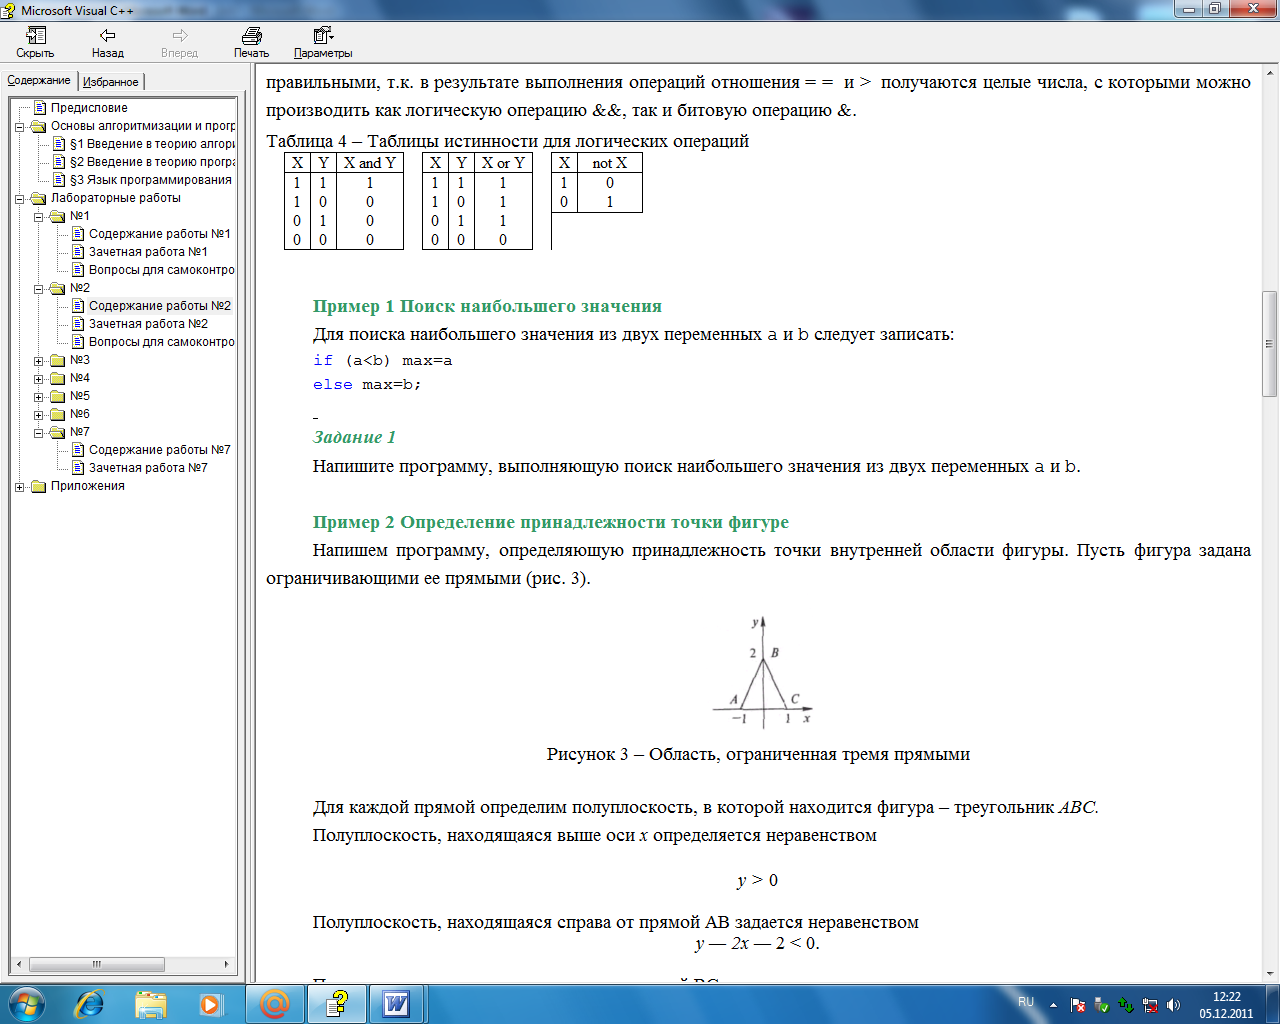Click the №6 folder icon
Viewport: 1280px width, 1024px height.
57,414
